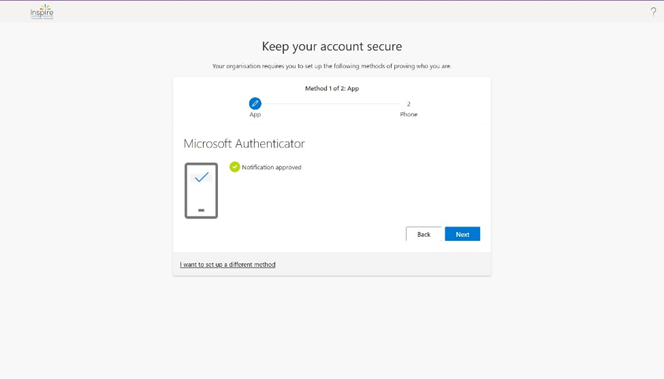Screen dimensions: 664x379
Task: Click step 2 Phone indicator
Action: tap(409, 104)
